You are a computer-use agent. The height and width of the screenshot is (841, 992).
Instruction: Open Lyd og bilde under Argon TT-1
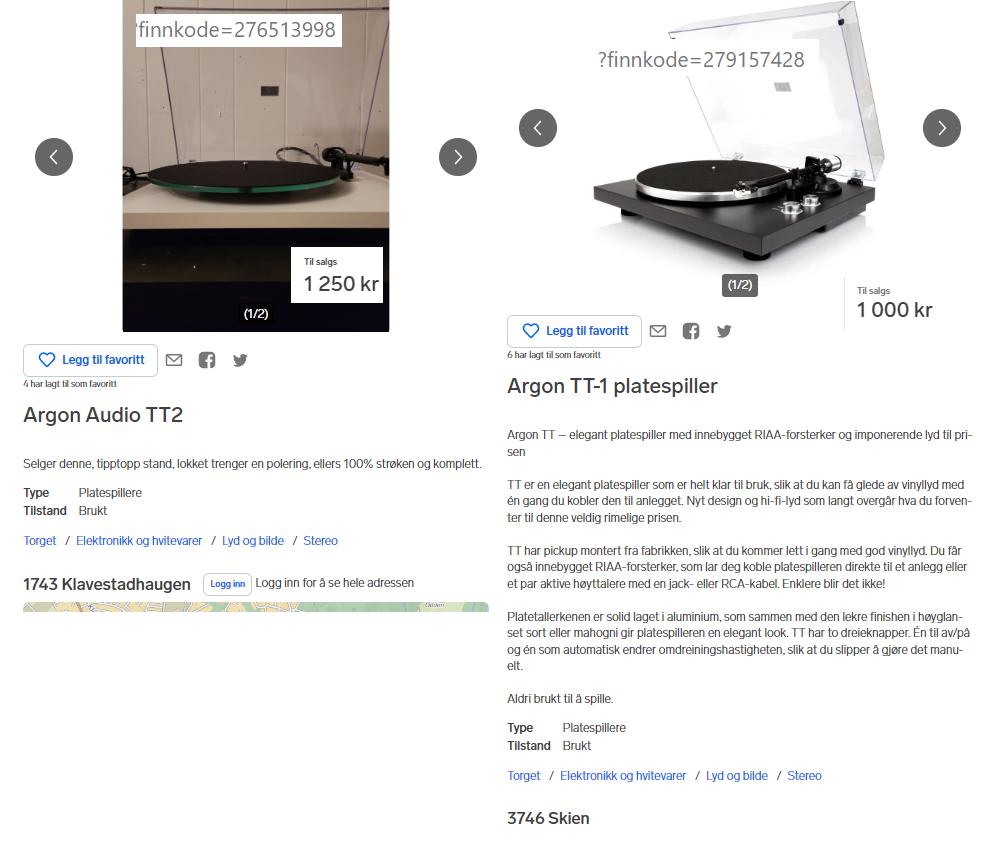[x=737, y=776]
